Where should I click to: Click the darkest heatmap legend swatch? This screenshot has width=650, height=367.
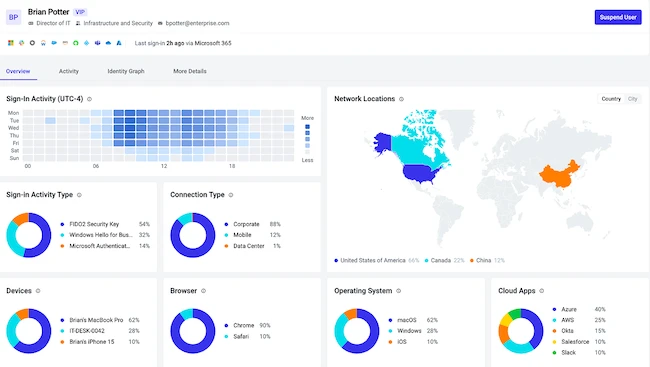[307, 127]
